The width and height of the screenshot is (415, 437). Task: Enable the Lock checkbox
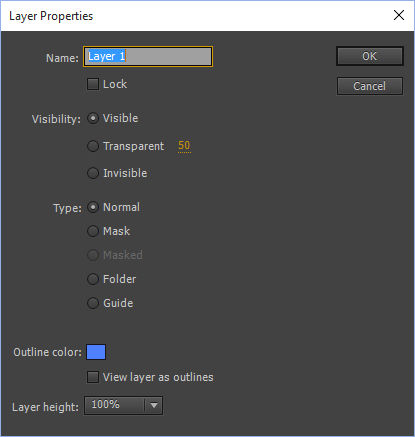tap(93, 84)
